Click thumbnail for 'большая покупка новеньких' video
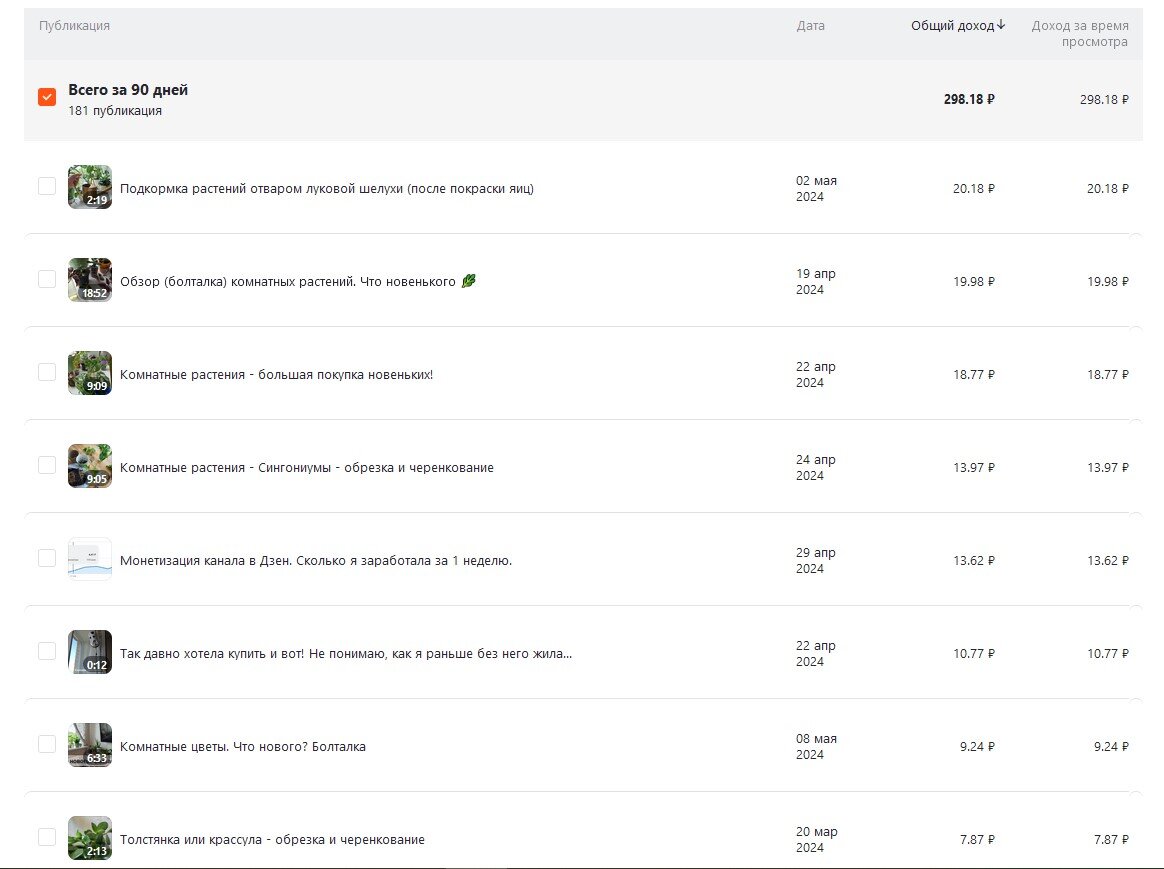 pos(90,373)
